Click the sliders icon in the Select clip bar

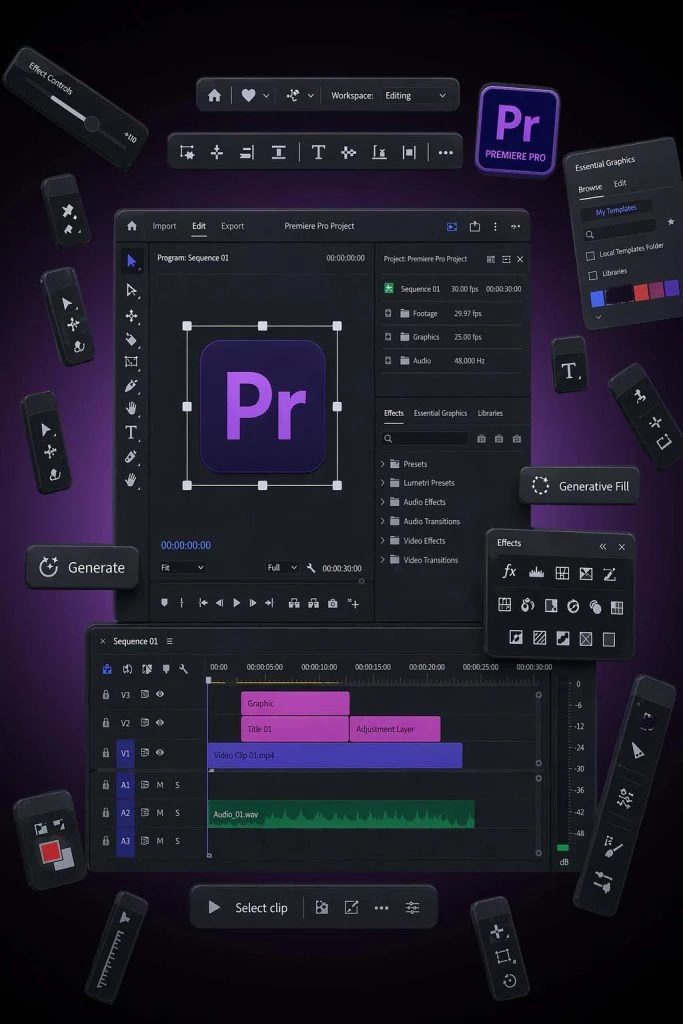tap(412, 908)
